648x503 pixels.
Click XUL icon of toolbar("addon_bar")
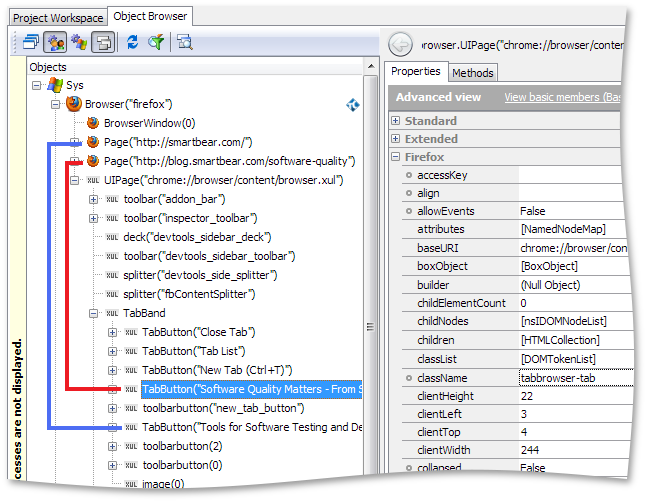(x=112, y=199)
